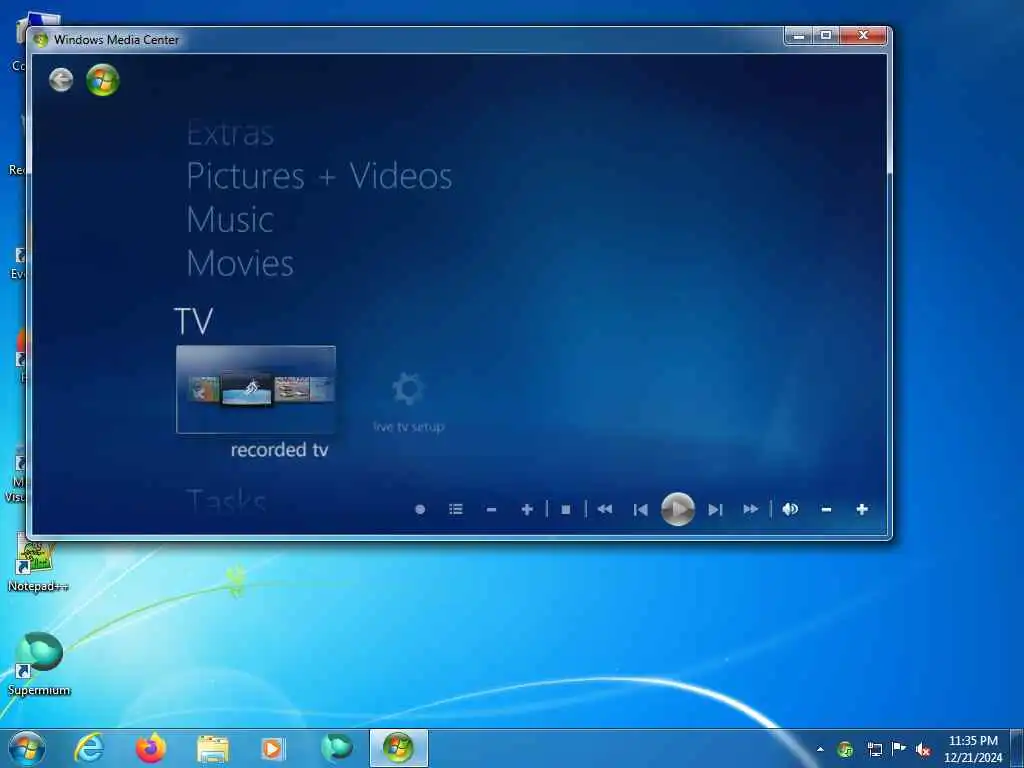1024x768 pixels.
Task: Open the Windows Start menu
Action: pos(27,748)
